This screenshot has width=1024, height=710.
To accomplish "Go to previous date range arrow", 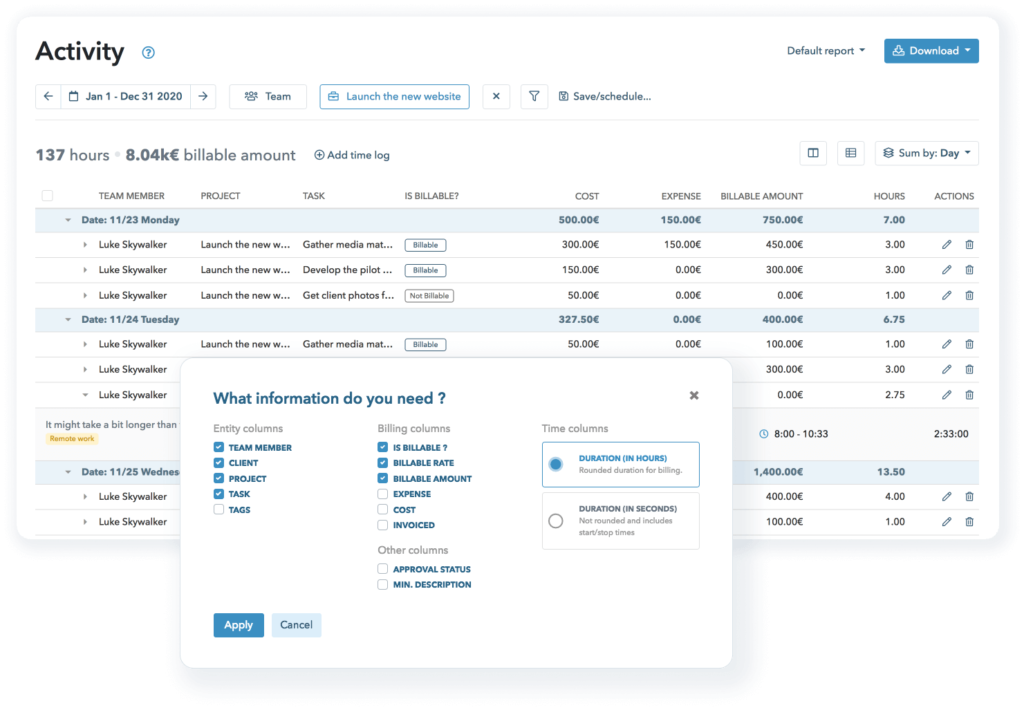I will click(48, 97).
